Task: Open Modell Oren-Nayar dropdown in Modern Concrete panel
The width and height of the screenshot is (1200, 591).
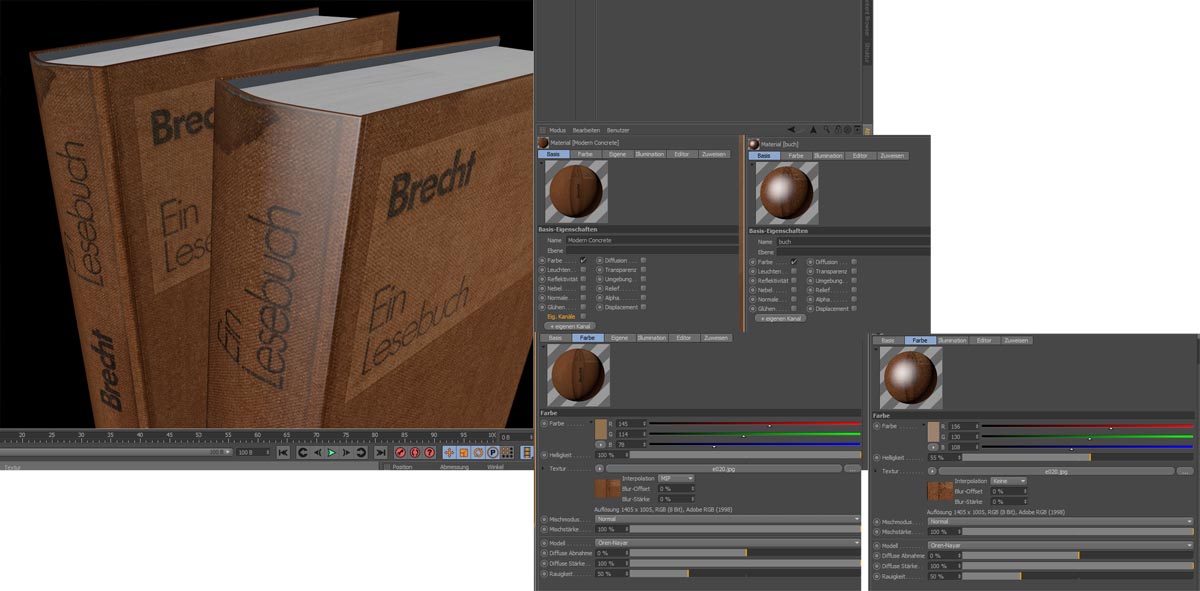Action: pyautogui.click(x=727, y=542)
